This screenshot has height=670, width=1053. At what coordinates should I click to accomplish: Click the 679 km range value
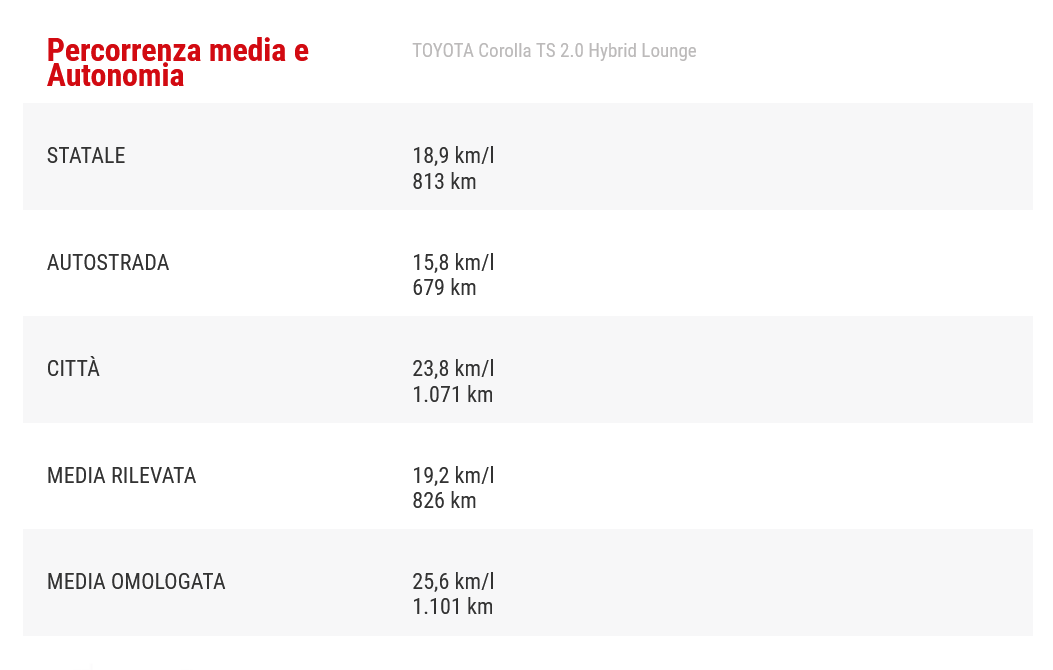[x=444, y=288]
